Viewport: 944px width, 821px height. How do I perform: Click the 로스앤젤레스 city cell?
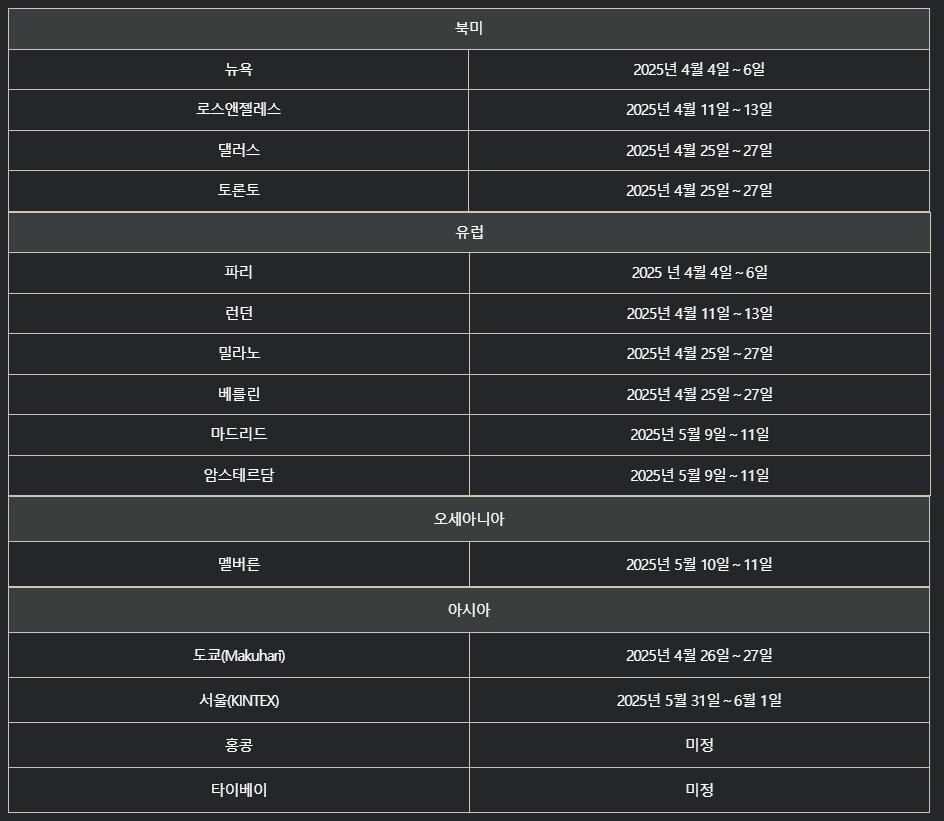(x=239, y=110)
